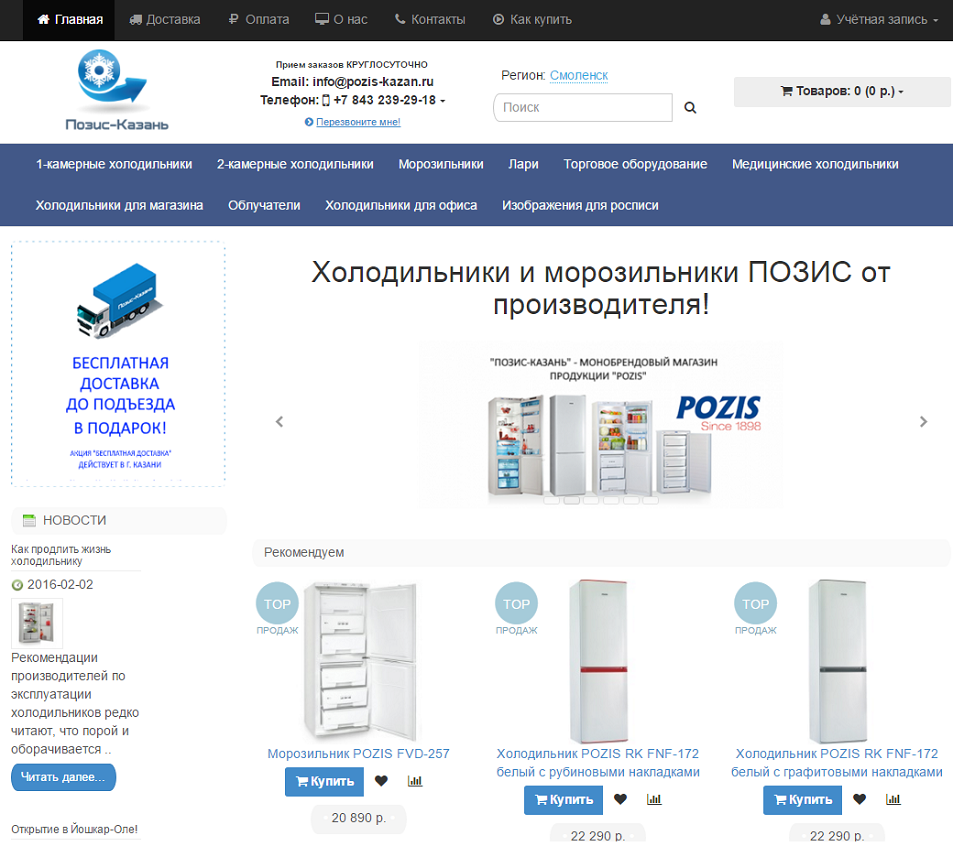Show previous slide in banner carousel
Viewport: 953px width, 857px height.
click(x=280, y=422)
